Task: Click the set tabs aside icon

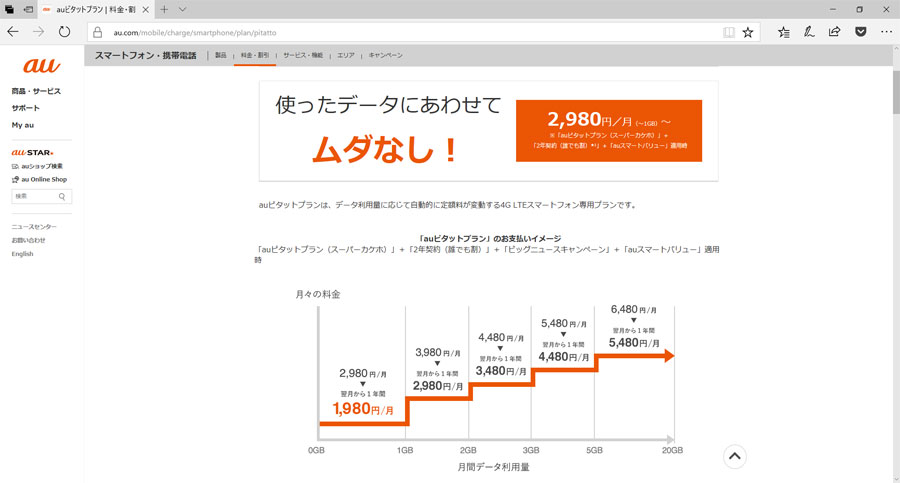Action: click(x=28, y=9)
